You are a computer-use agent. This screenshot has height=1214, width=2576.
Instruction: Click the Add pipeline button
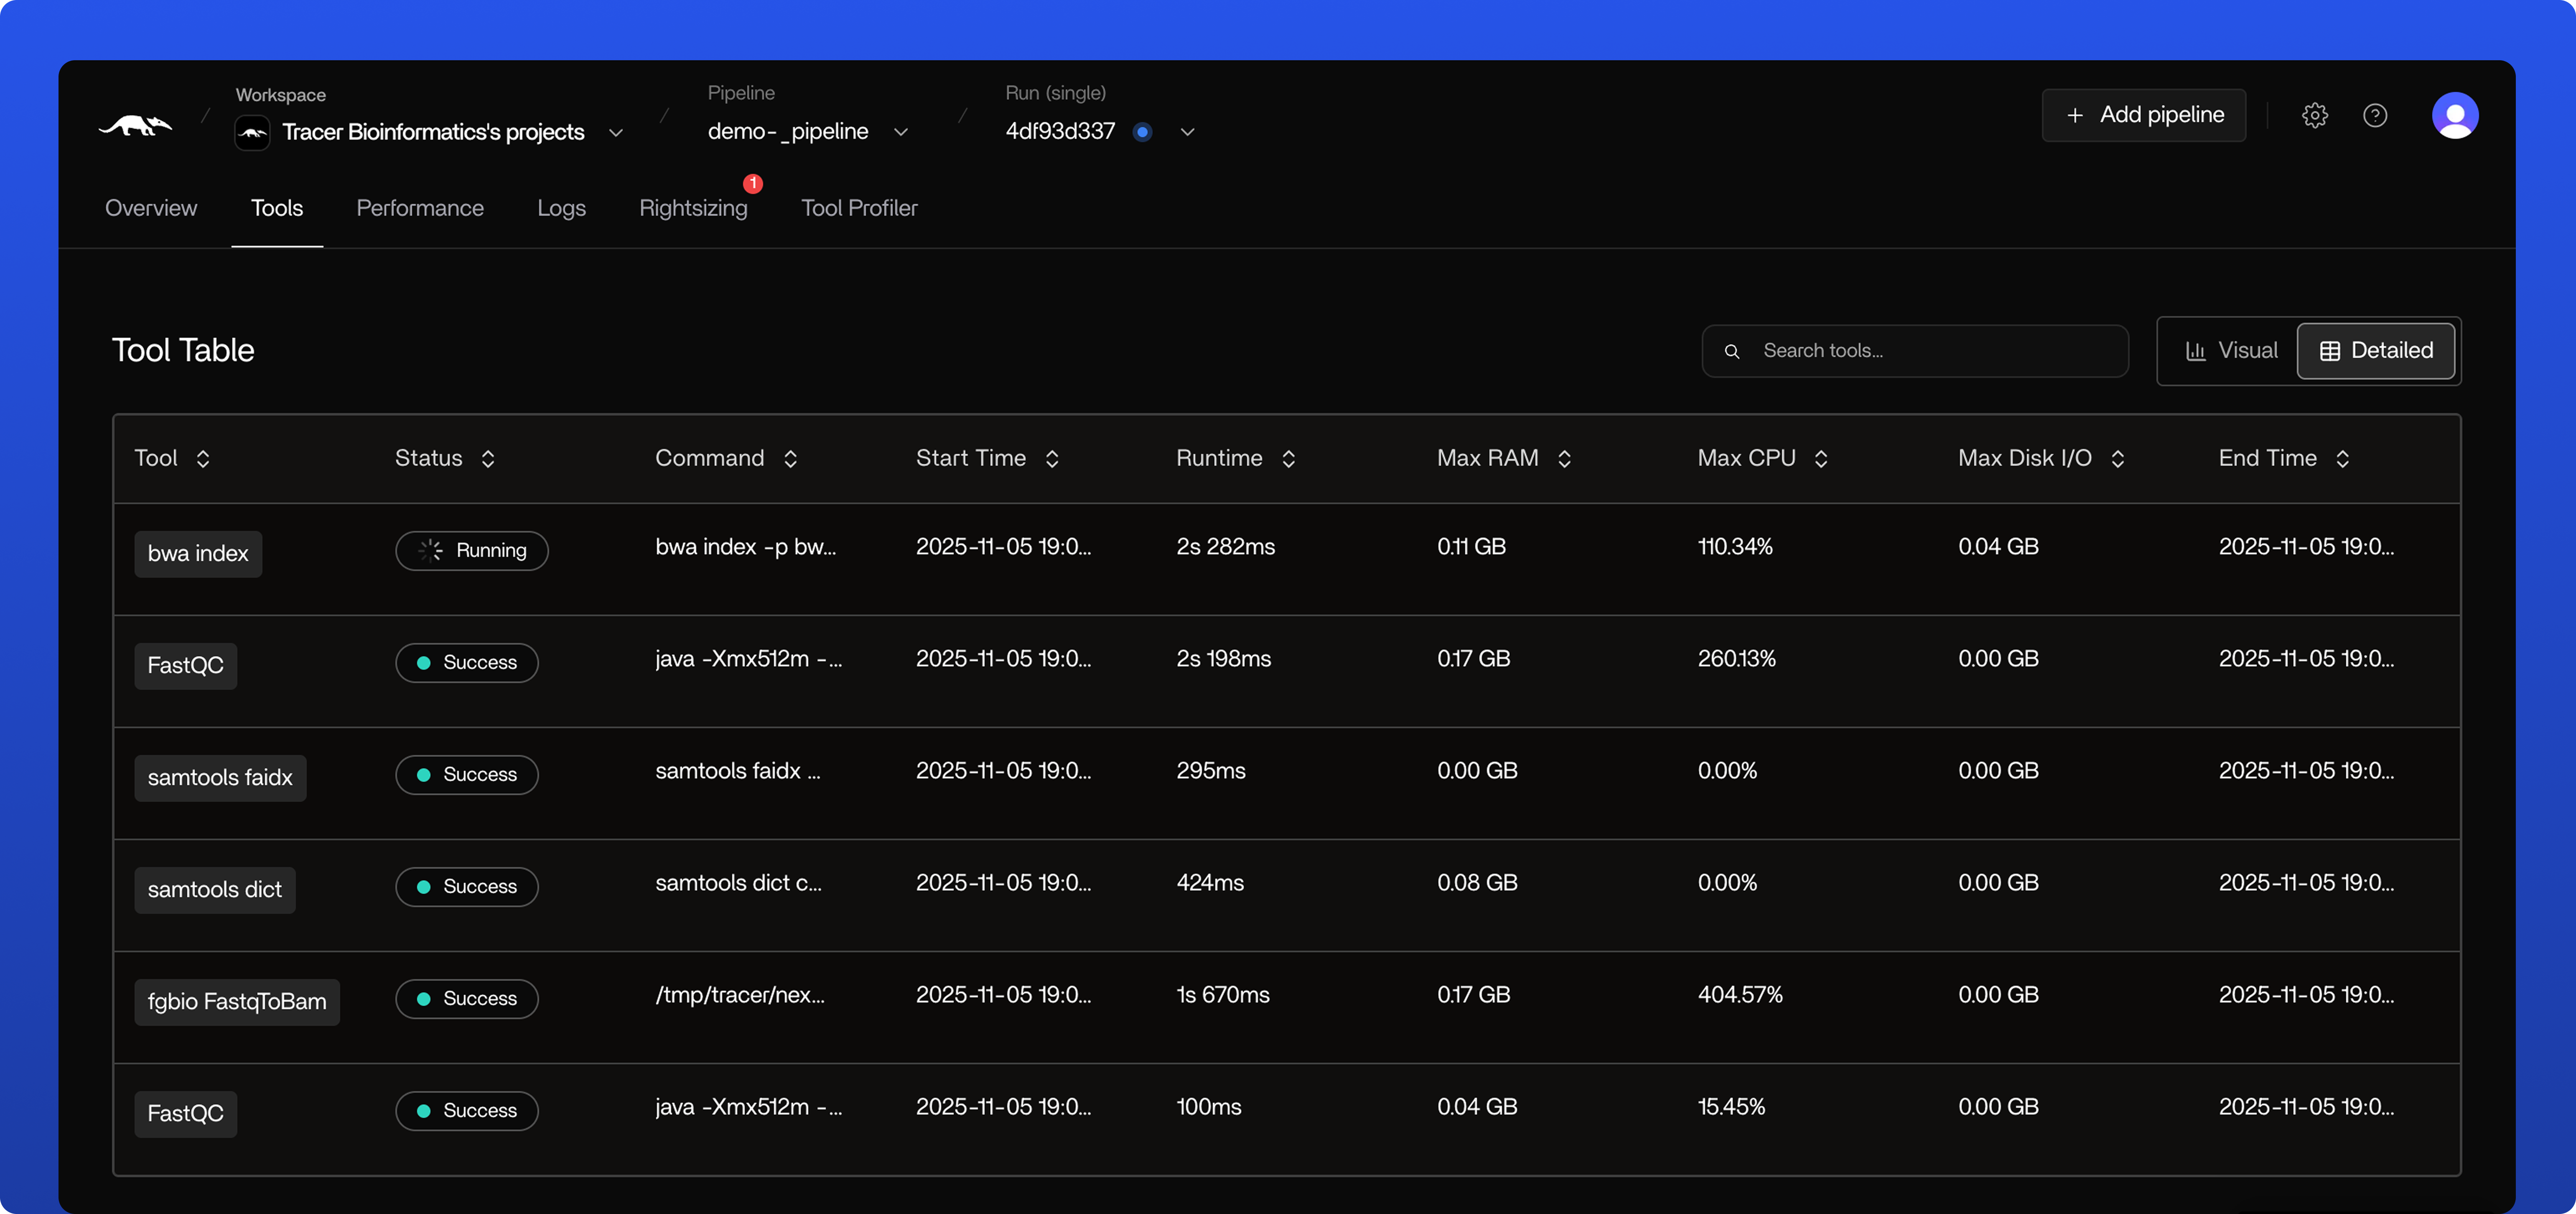2143,116
